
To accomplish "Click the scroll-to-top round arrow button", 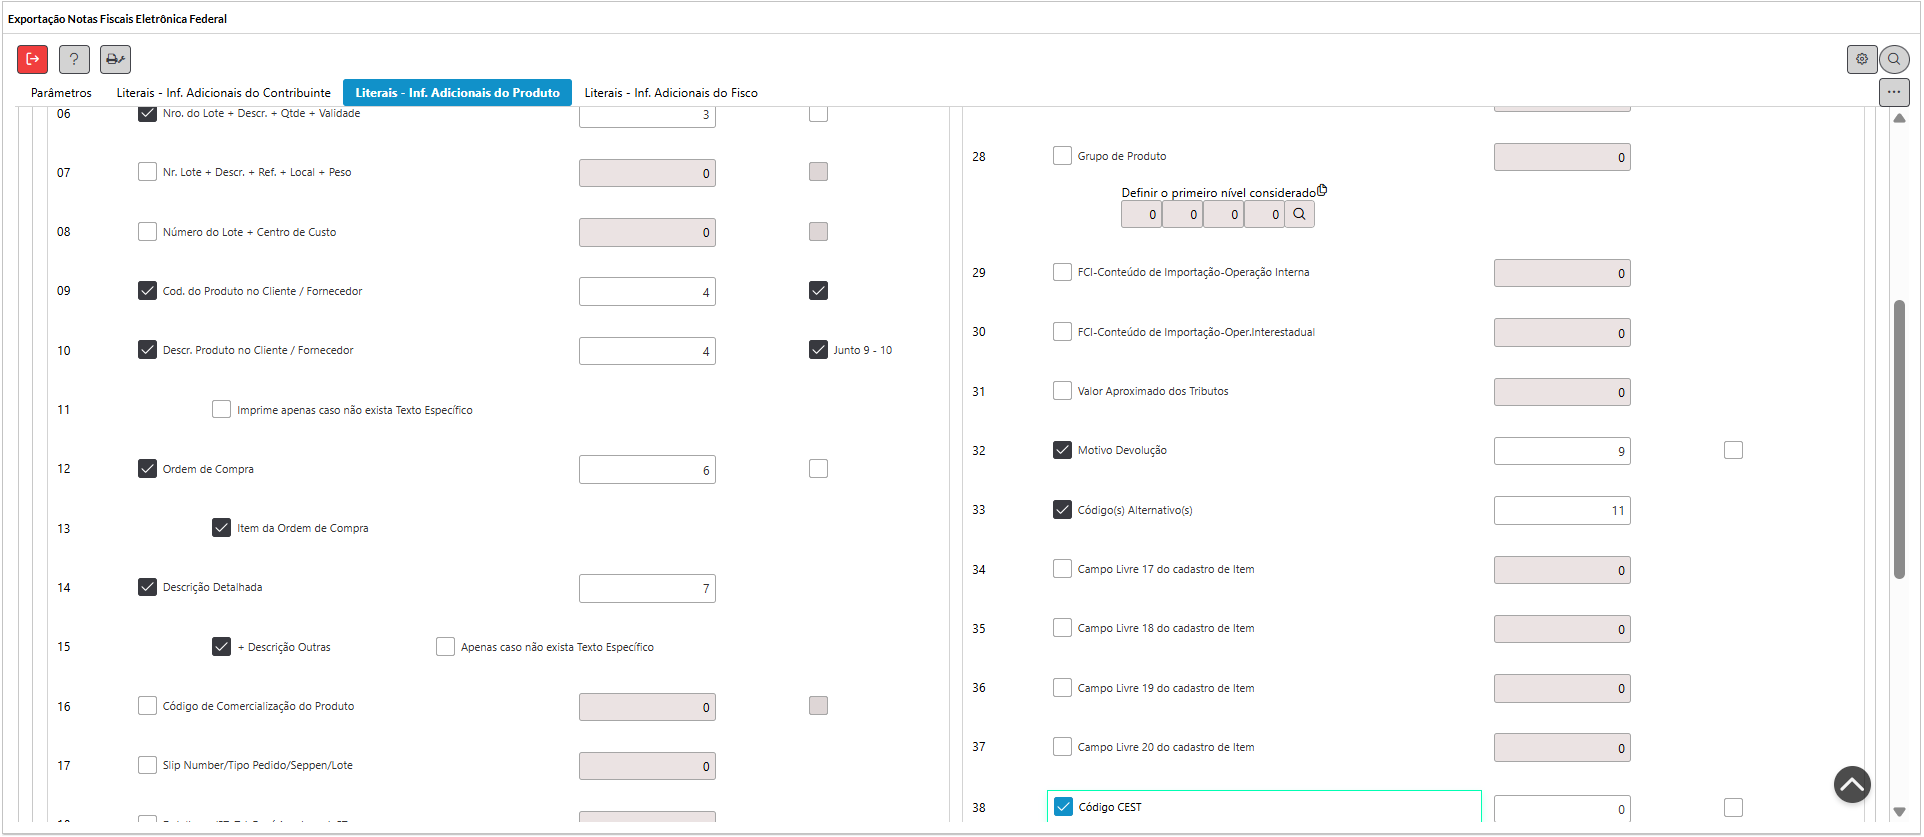I will point(1852,785).
